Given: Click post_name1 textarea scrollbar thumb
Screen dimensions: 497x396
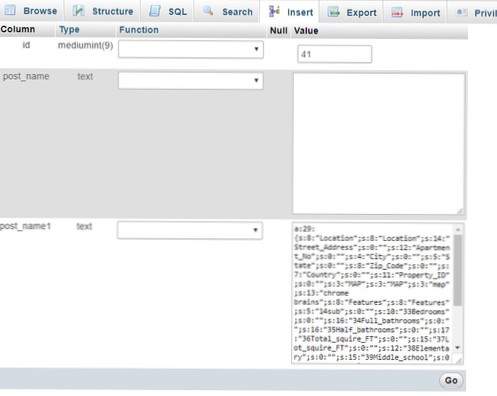Looking at the screenshot, I should pos(458,270).
